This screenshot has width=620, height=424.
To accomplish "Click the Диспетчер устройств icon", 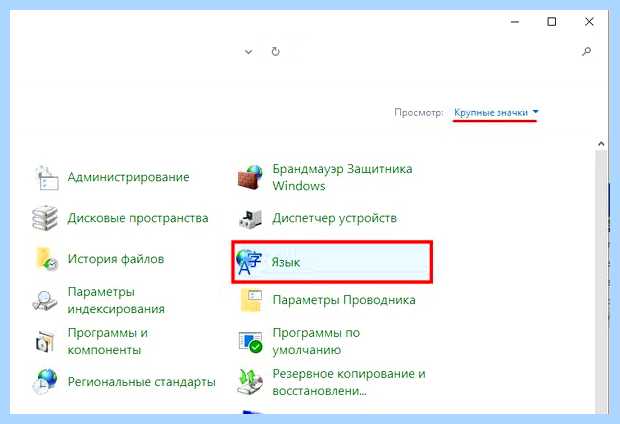I will pyautogui.click(x=250, y=218).
